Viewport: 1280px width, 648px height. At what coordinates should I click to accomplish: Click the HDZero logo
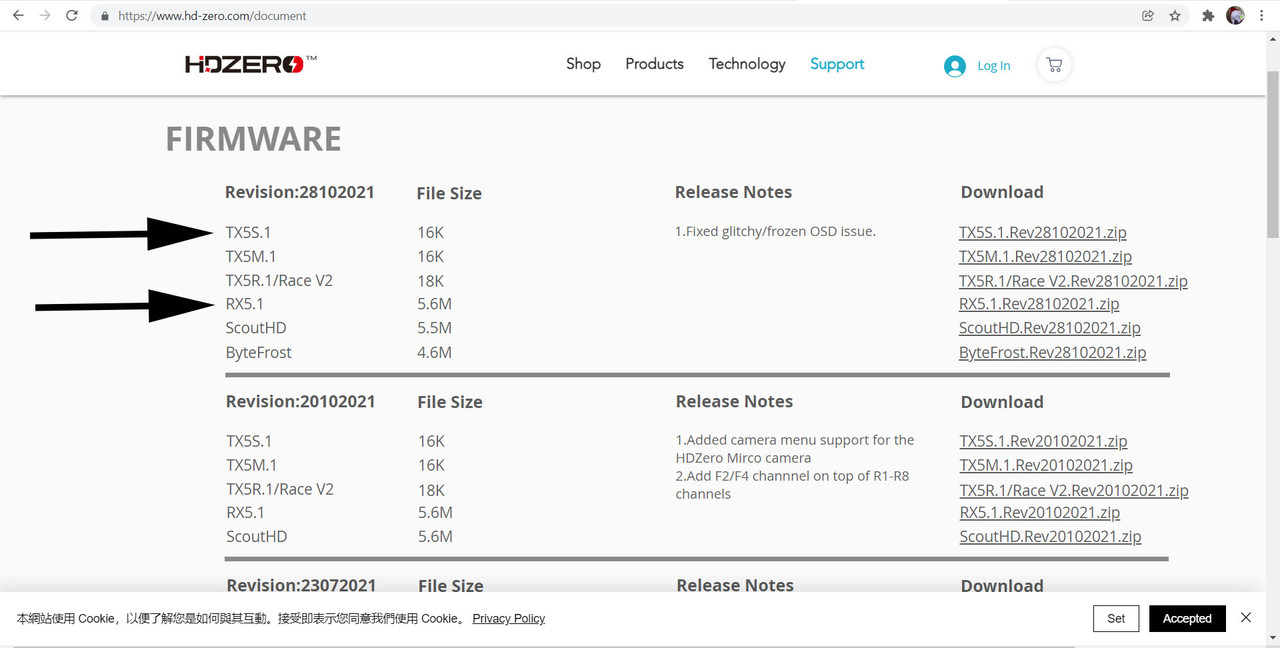point(250,64)
